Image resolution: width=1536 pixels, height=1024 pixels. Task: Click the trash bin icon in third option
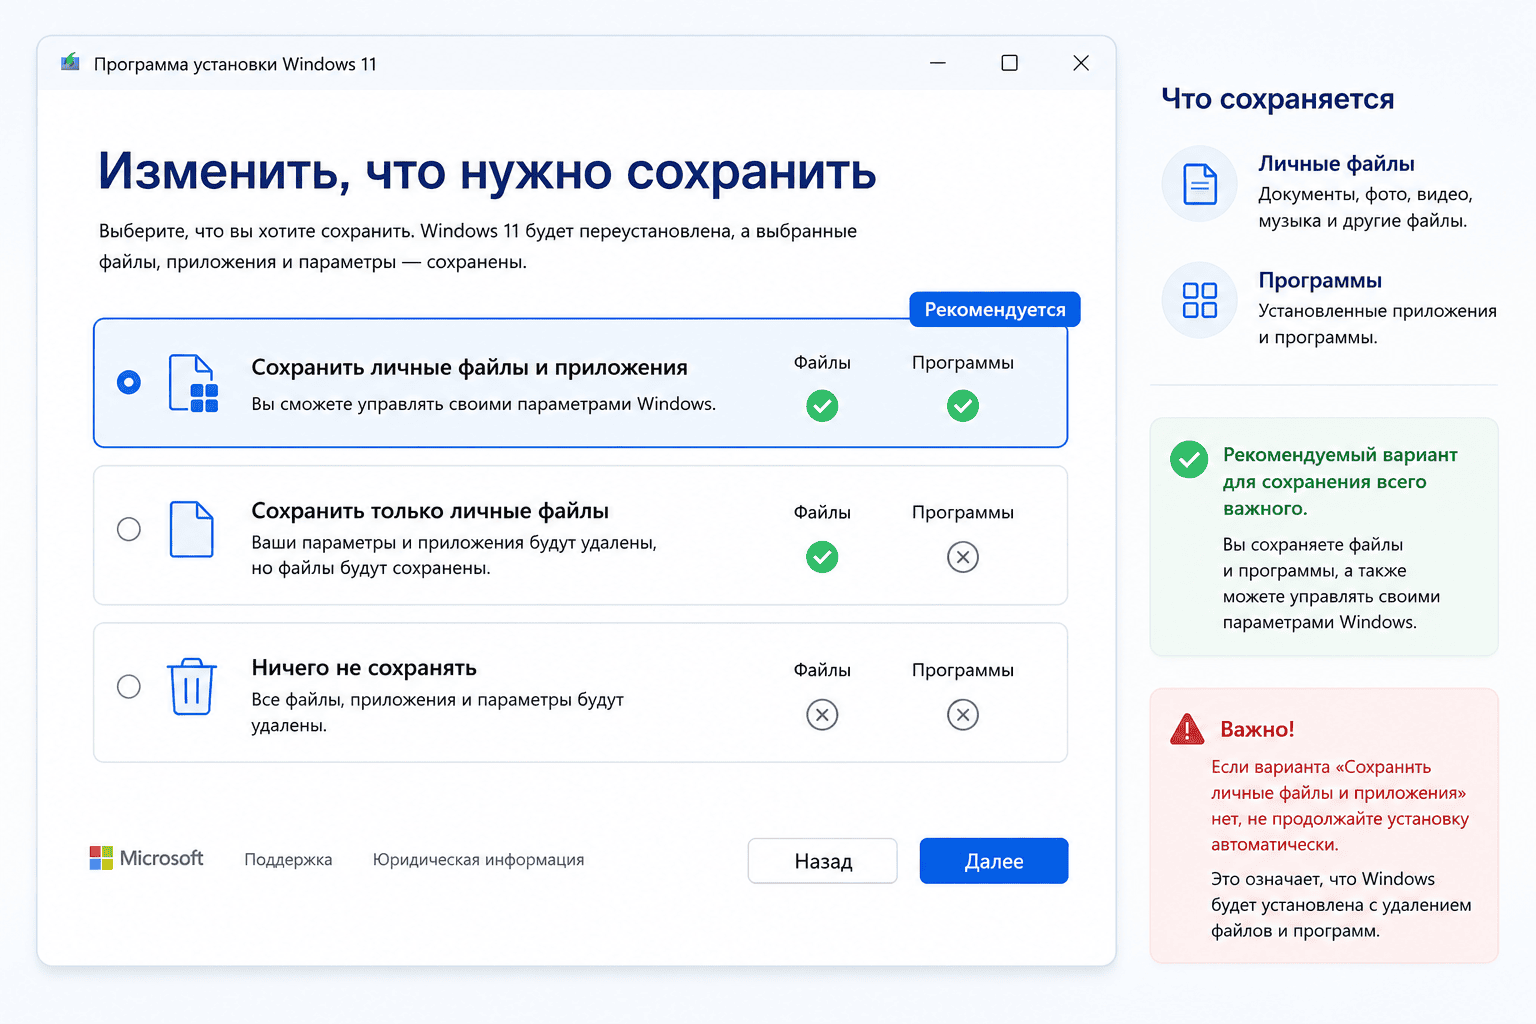click(192, 686)
